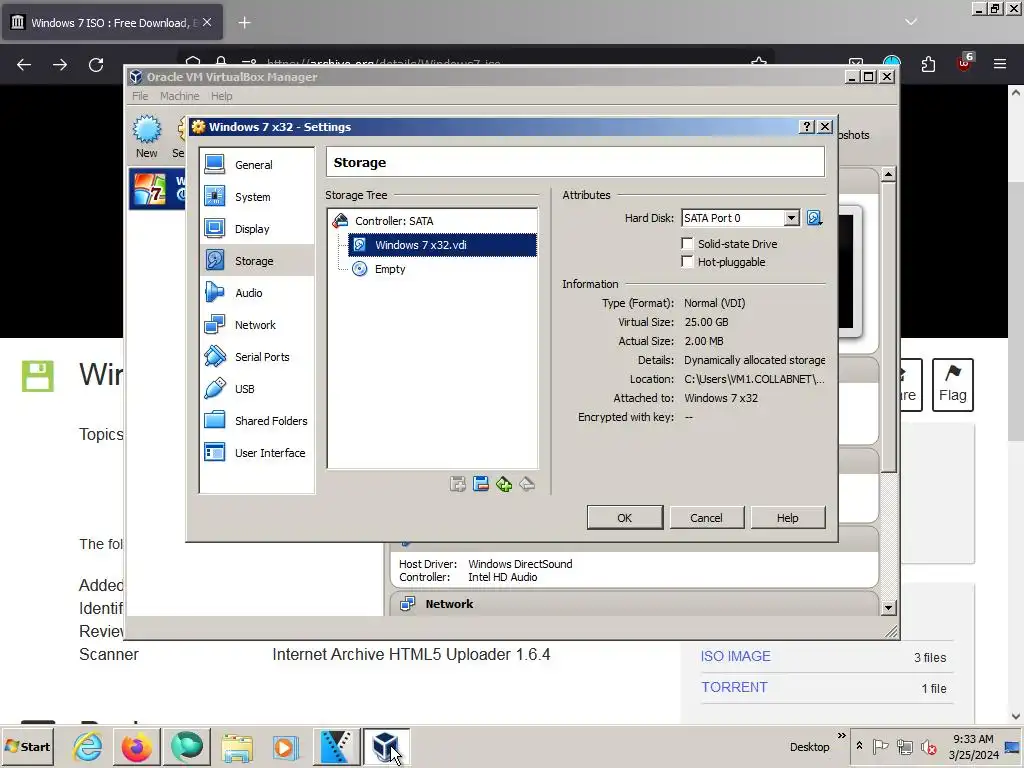The height and width of the screenshot is (768, 1024).
Task: Open Windows Explorer folder from taskbar
Action: pyautogui.click(x=236, y=746)
